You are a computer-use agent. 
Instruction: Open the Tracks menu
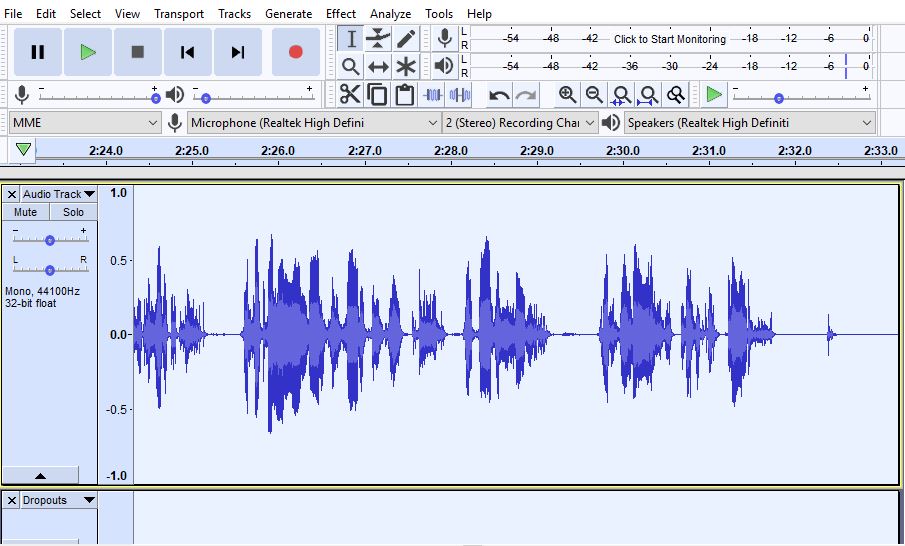pos(234,13)
